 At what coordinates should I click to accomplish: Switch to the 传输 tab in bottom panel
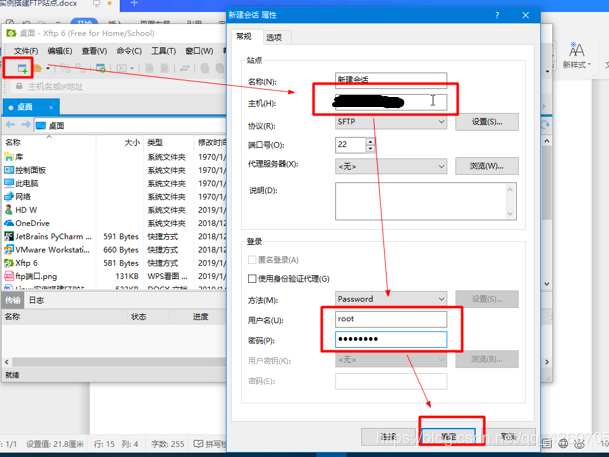[x=13, y=300]
